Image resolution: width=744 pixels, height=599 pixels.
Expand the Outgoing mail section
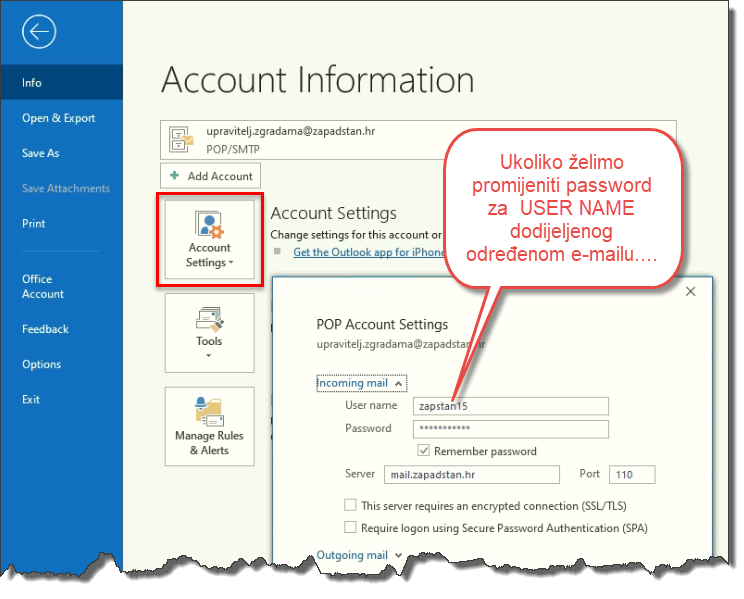(359, 555)
